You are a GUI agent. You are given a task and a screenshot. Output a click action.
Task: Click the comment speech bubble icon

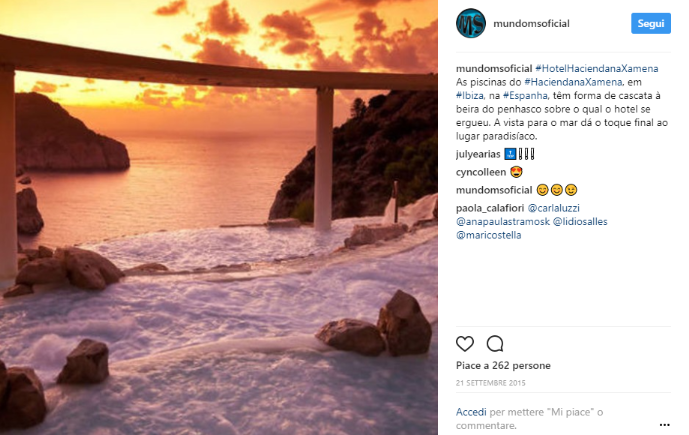point(494,344)
